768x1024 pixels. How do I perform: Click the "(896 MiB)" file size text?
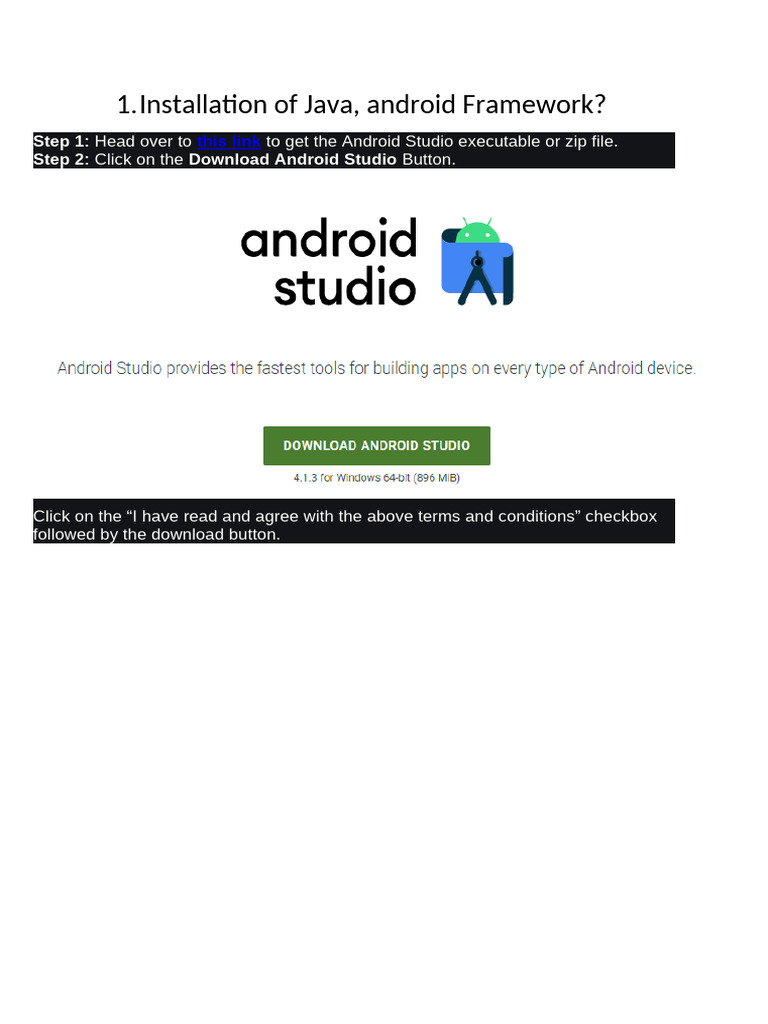[x=436, y=478]
